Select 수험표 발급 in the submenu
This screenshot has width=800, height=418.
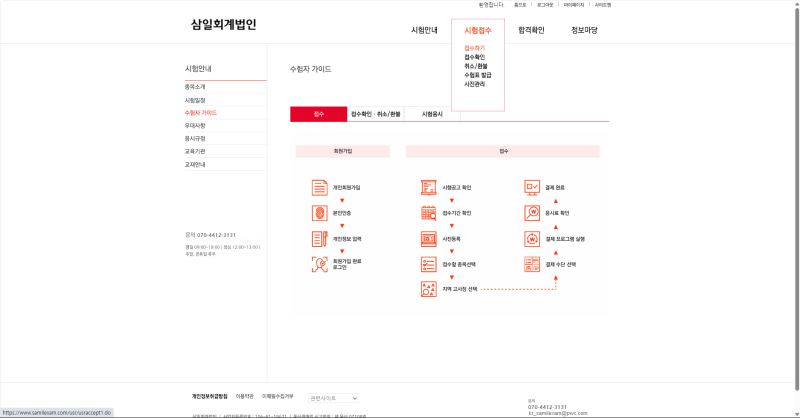(x=478, y=75)
